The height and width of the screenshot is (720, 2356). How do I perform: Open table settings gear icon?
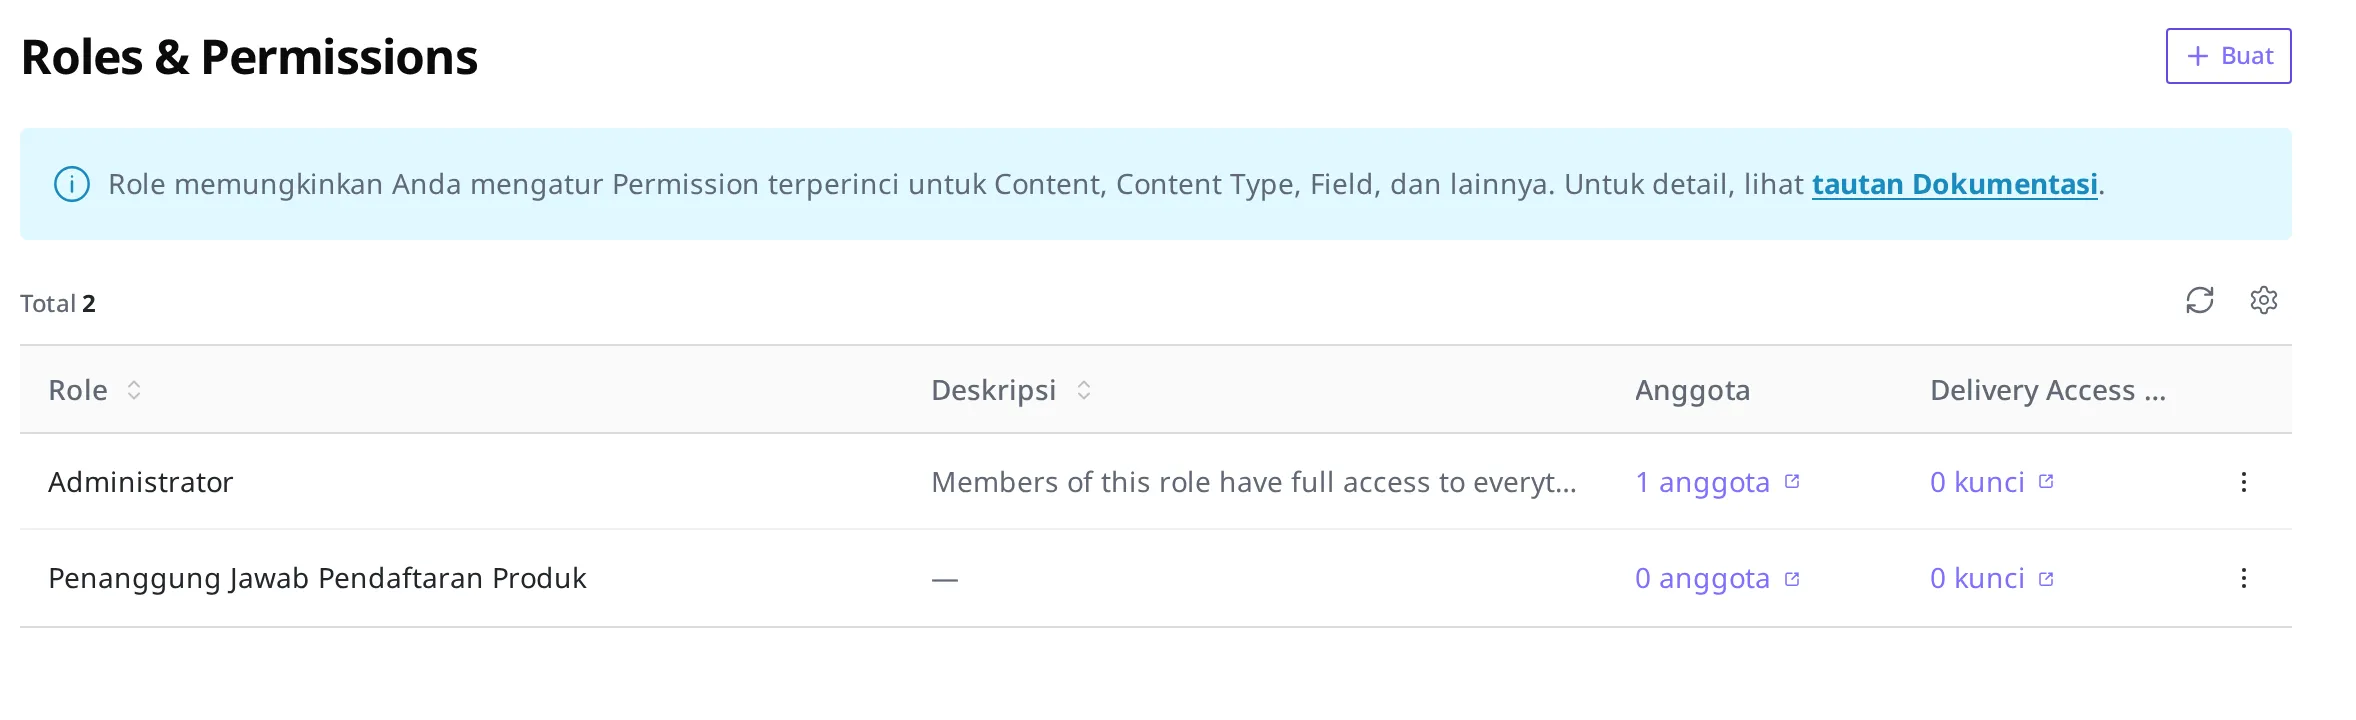(x=2263, y=300)
